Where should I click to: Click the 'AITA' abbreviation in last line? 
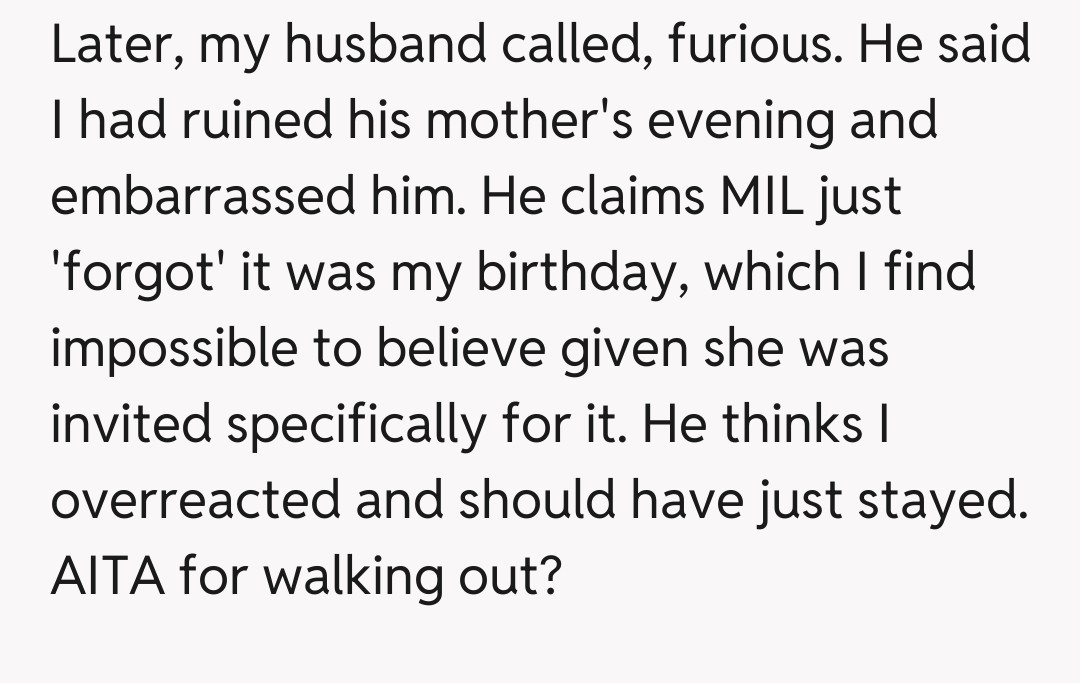click(x=106, y=575)
